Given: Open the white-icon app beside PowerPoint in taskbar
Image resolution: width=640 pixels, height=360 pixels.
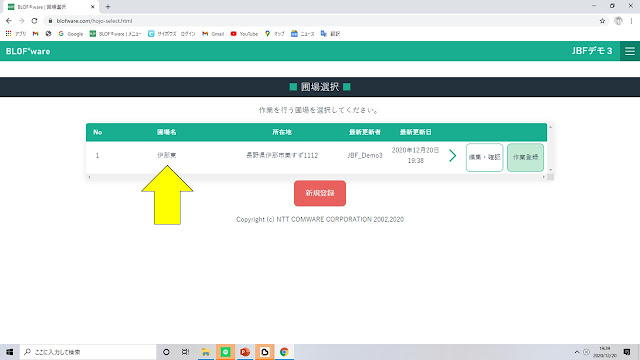Looking at the screenshot, I should coord(264,352).
